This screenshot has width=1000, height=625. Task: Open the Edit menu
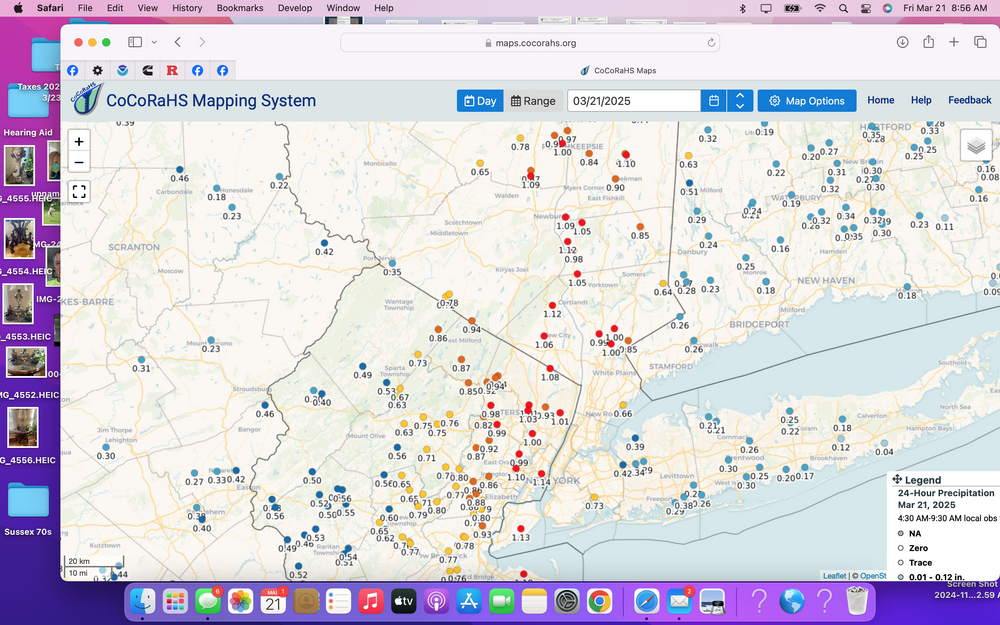tap(115, 8)
